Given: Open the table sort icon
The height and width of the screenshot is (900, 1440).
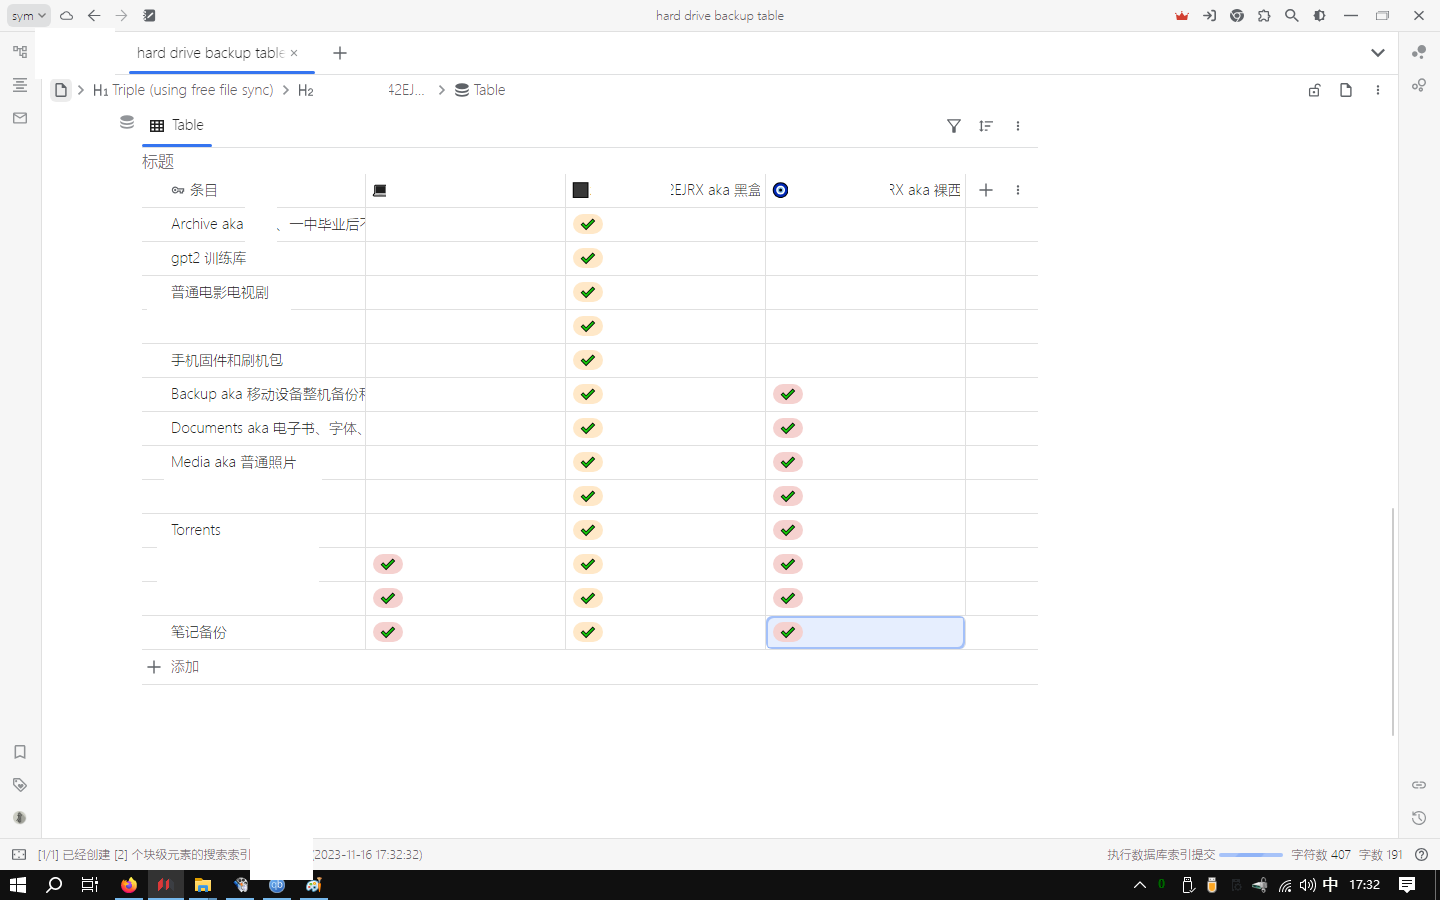Looking at the screenshot, I should pos(986,126).
